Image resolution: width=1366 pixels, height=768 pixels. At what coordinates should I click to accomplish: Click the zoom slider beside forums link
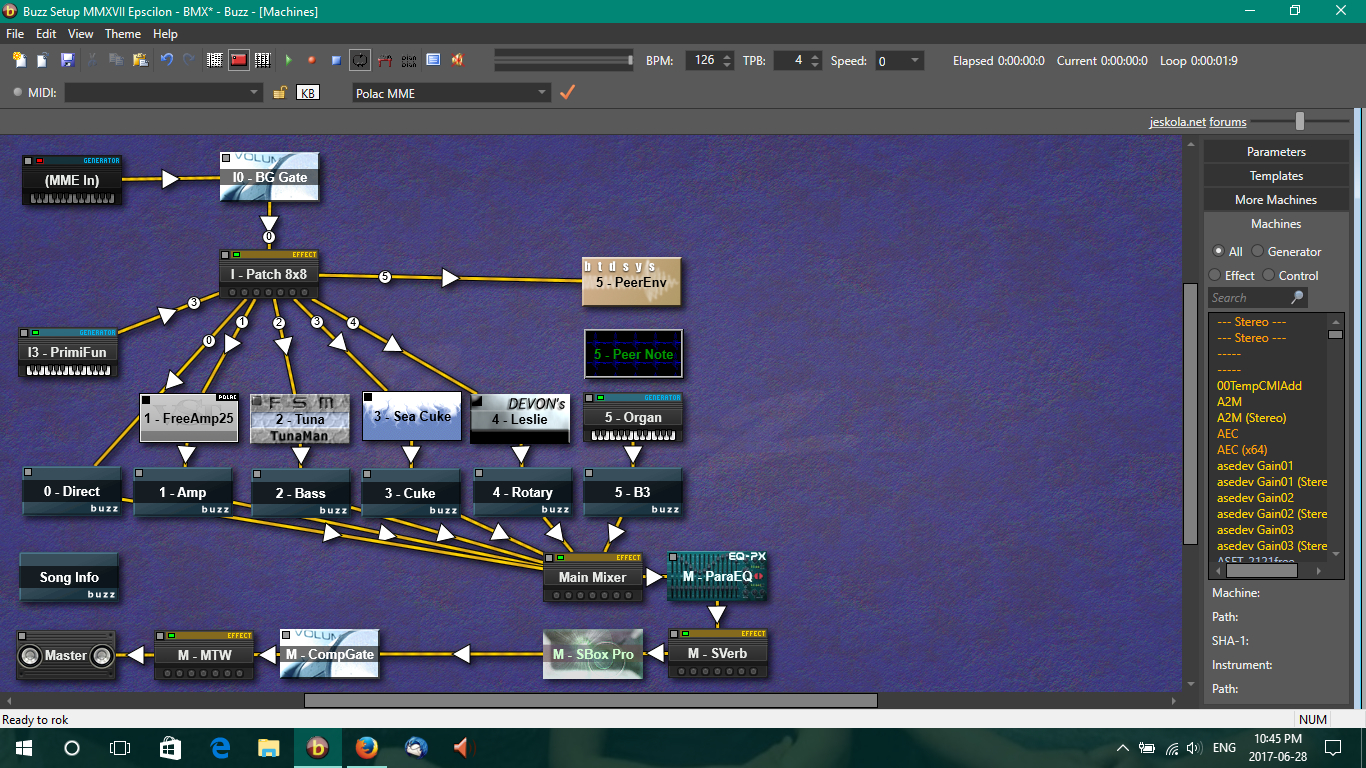tap(1299, 121)
